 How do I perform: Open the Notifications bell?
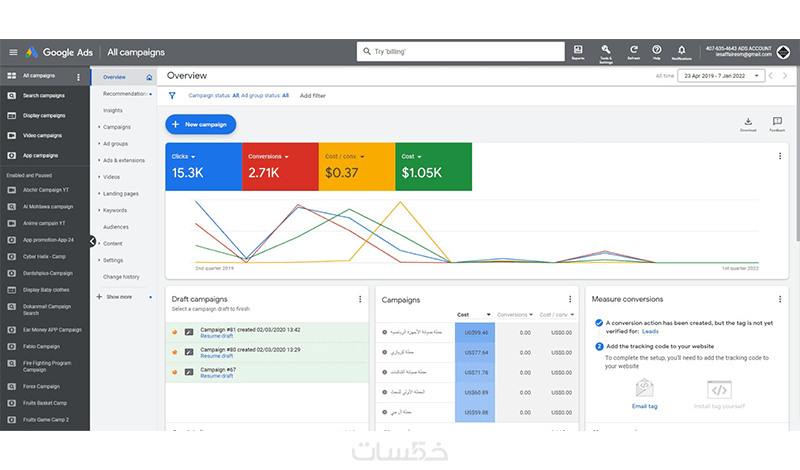(x=682, y=52)
